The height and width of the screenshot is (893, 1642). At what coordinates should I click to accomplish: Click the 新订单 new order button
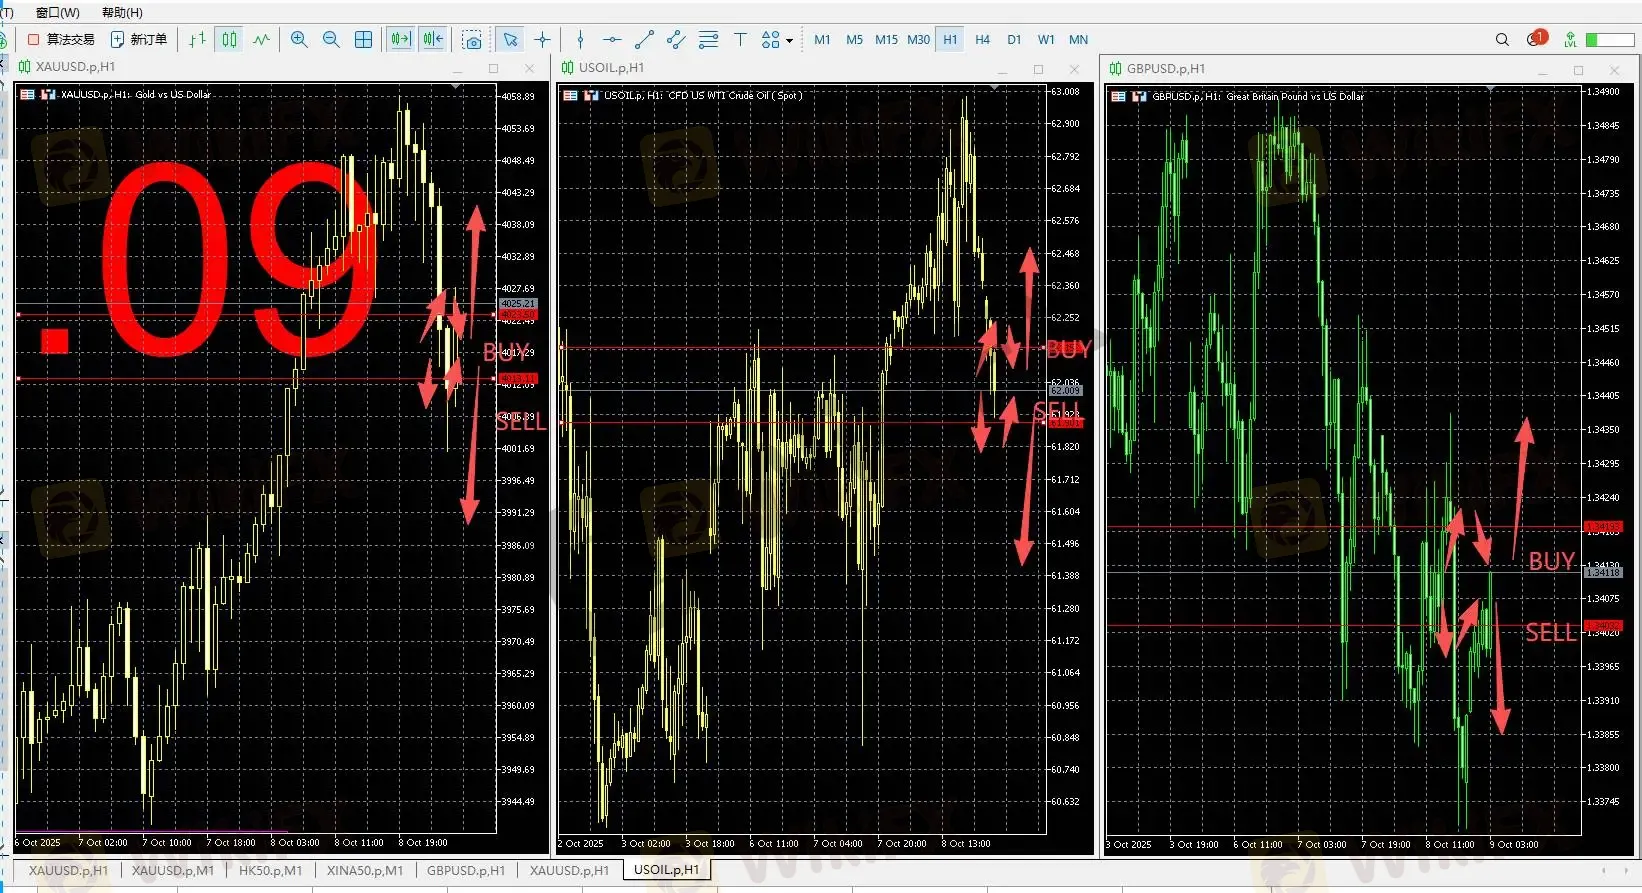click(139, 40)
